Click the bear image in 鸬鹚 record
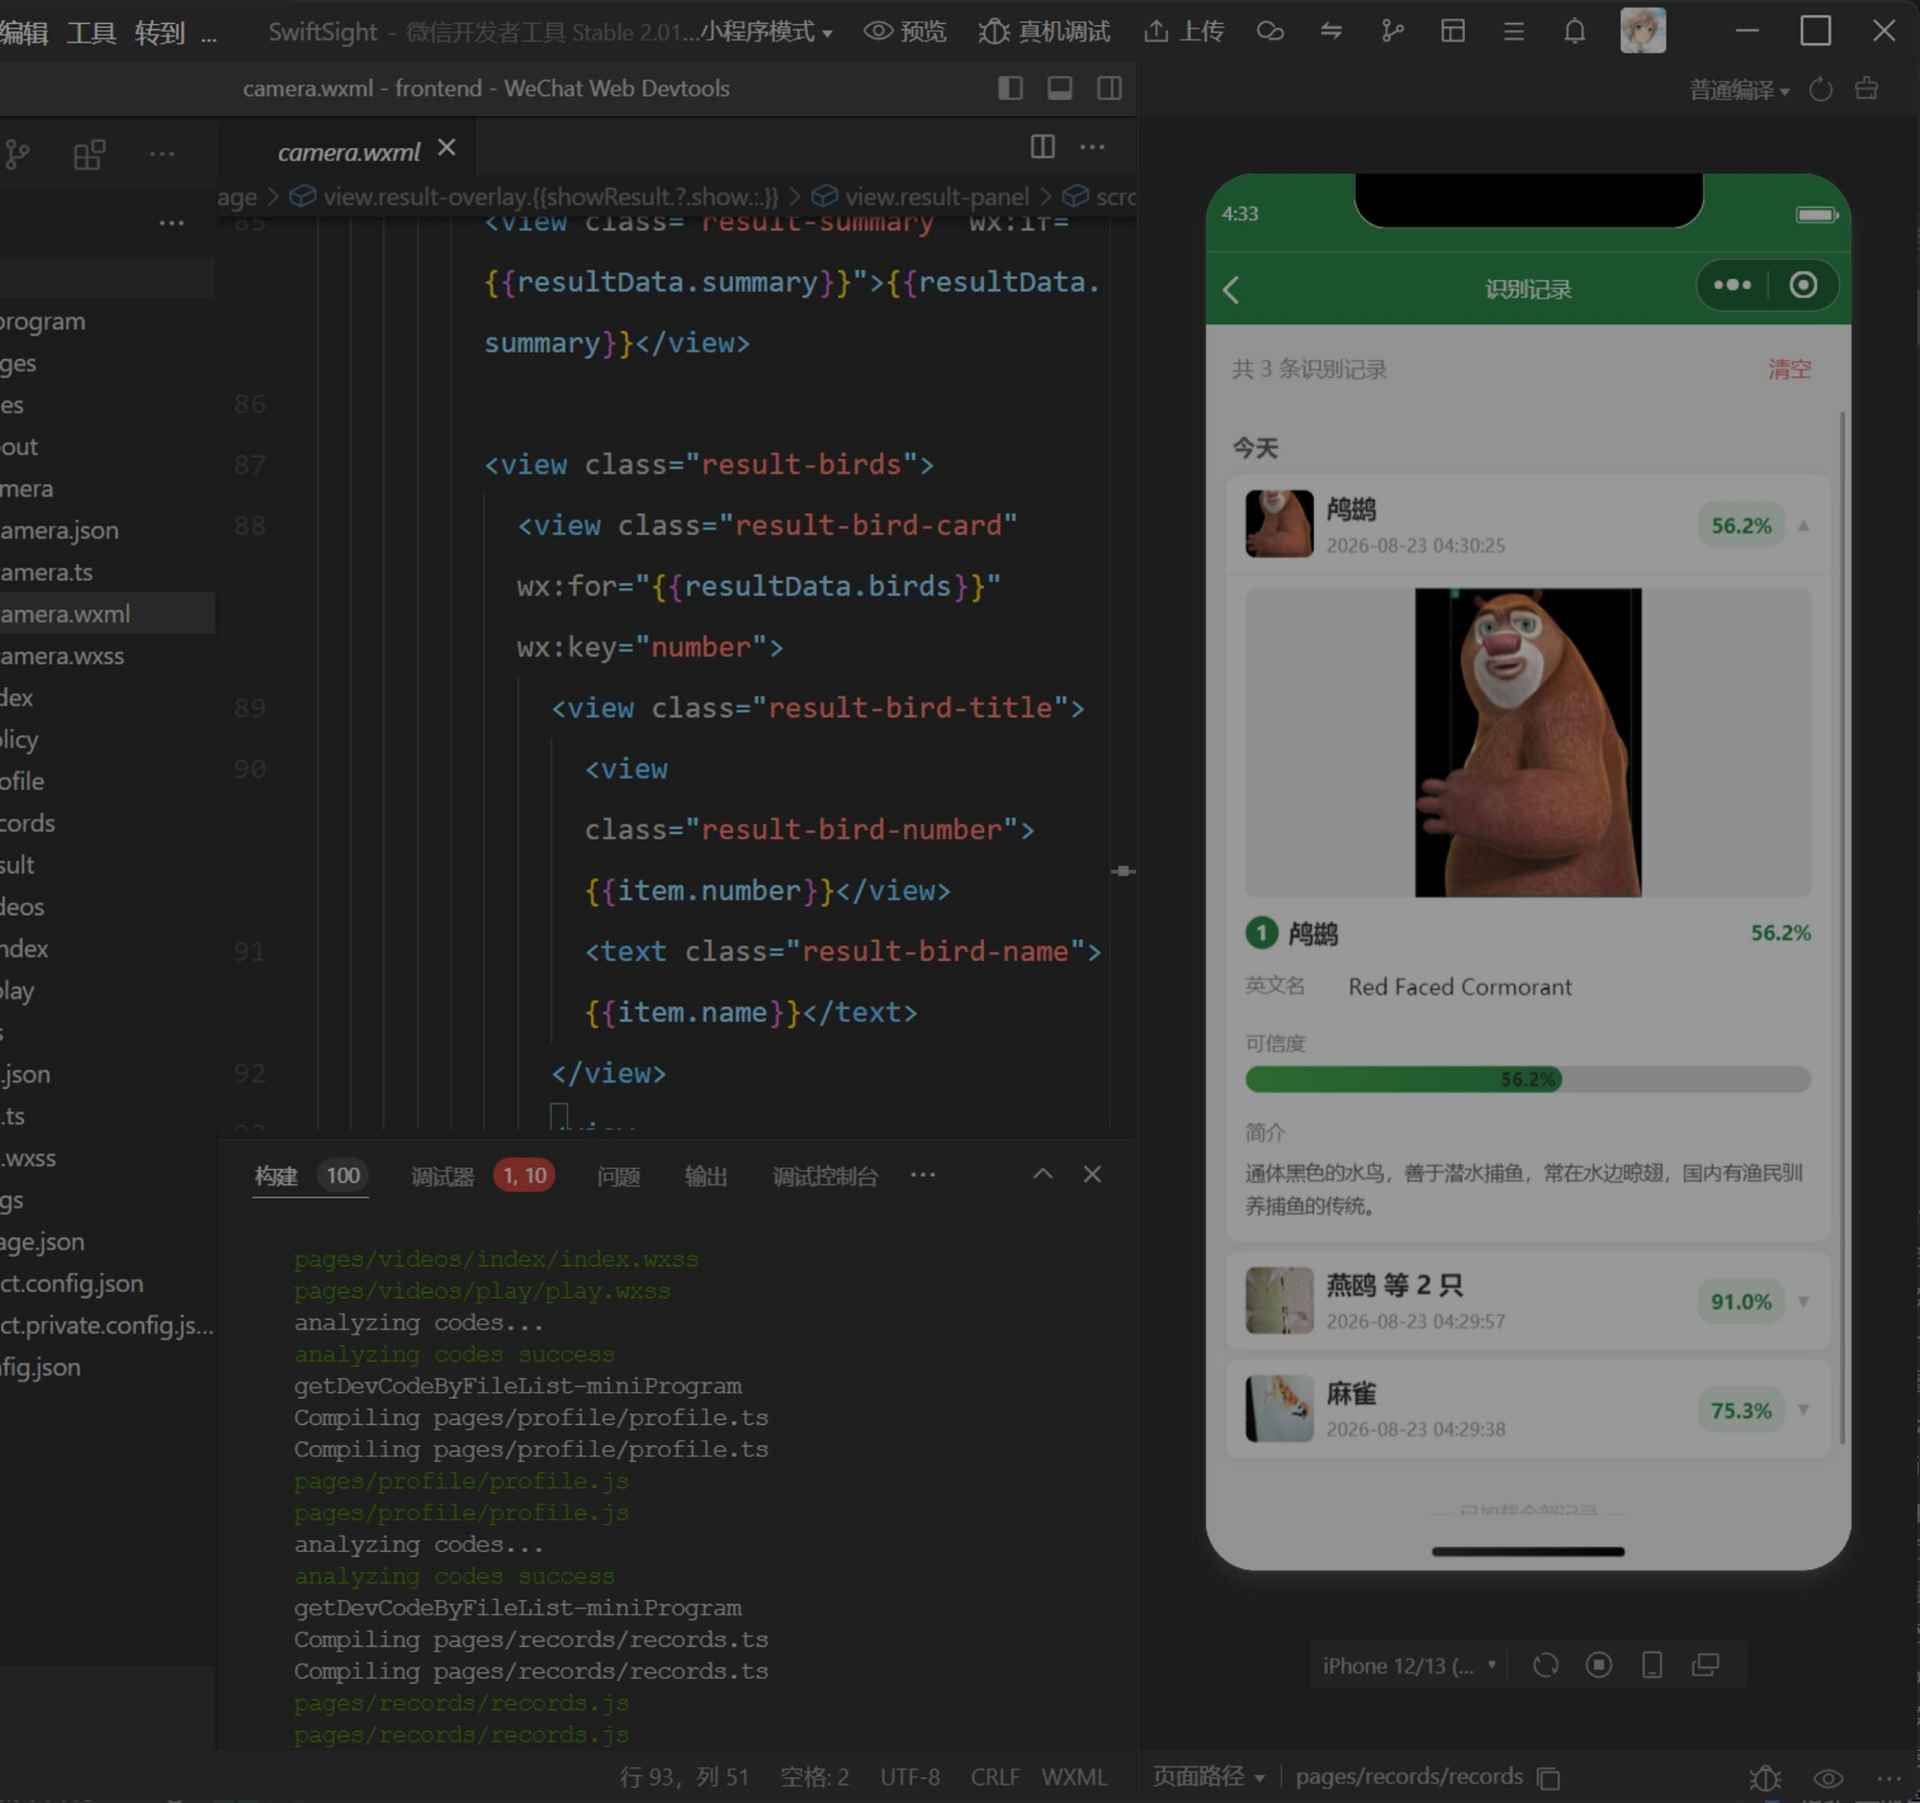The image size is (1920, 1803). click(1527, 742)
